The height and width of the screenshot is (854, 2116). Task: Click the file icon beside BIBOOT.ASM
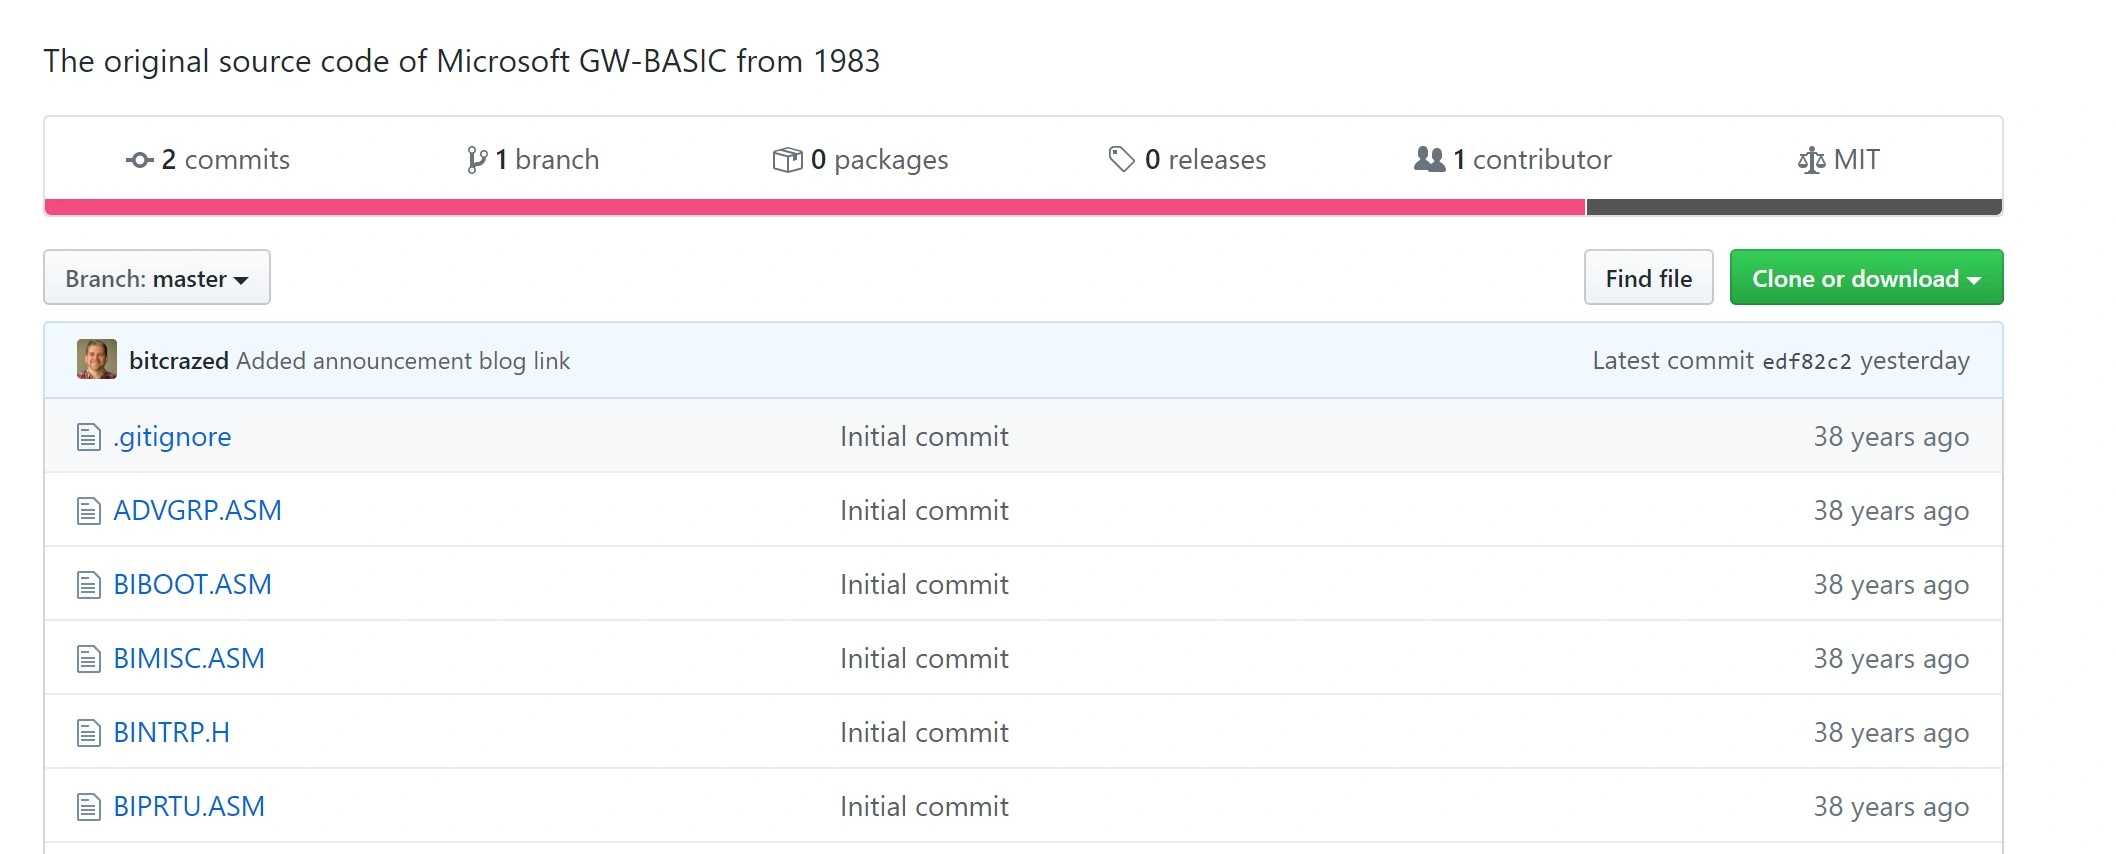click(x=89, y=585)
